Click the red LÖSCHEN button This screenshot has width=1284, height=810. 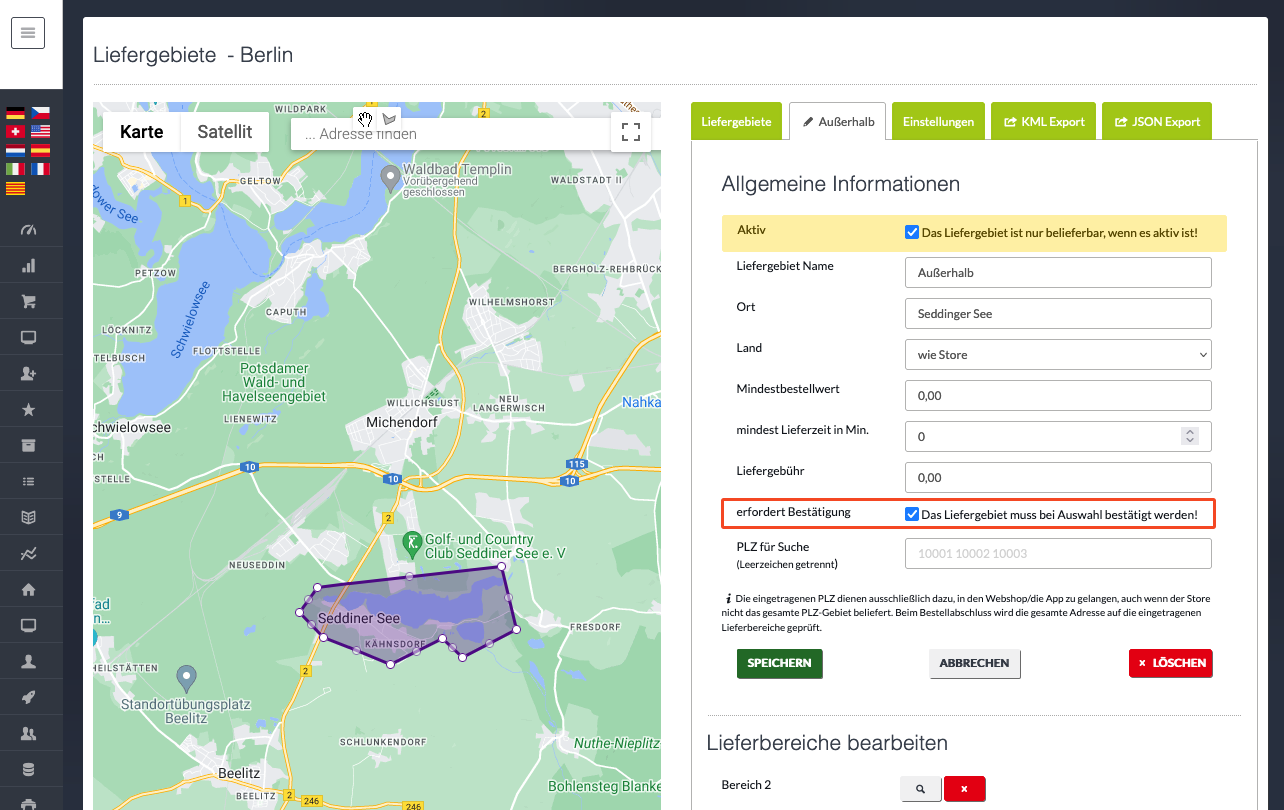click(x=1171, y=663)
